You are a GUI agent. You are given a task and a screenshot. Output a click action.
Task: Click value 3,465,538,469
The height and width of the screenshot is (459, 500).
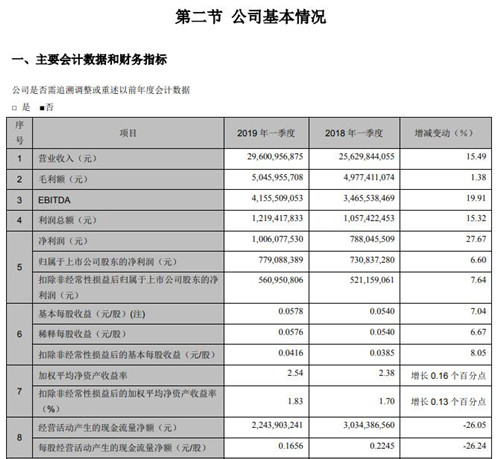point(369,198)
